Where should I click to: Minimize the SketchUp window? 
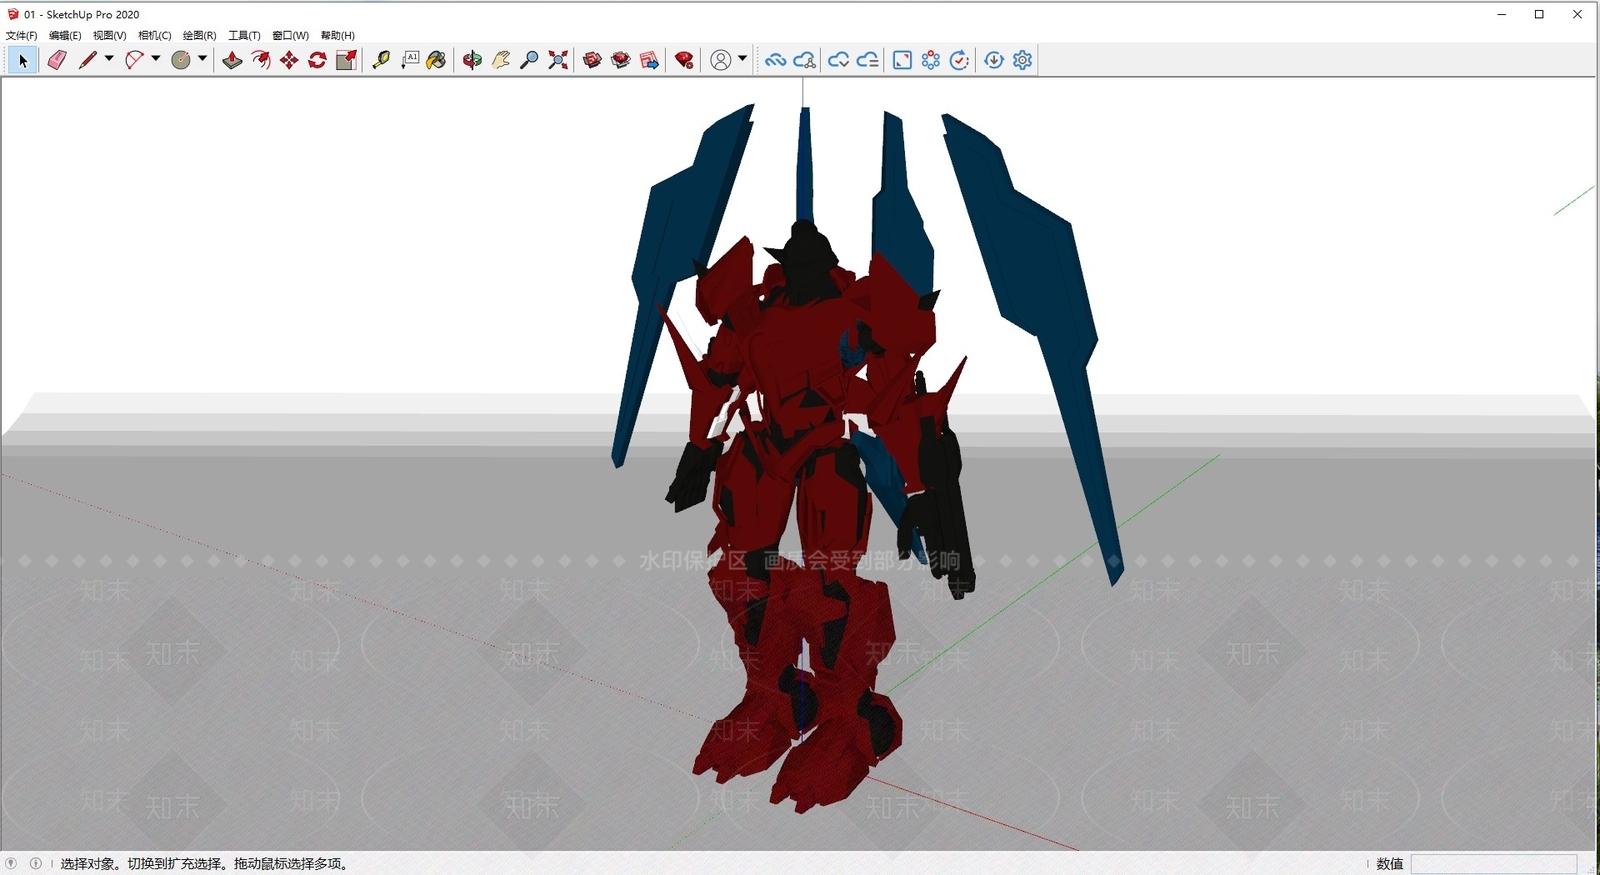[x=1502, y=14]
